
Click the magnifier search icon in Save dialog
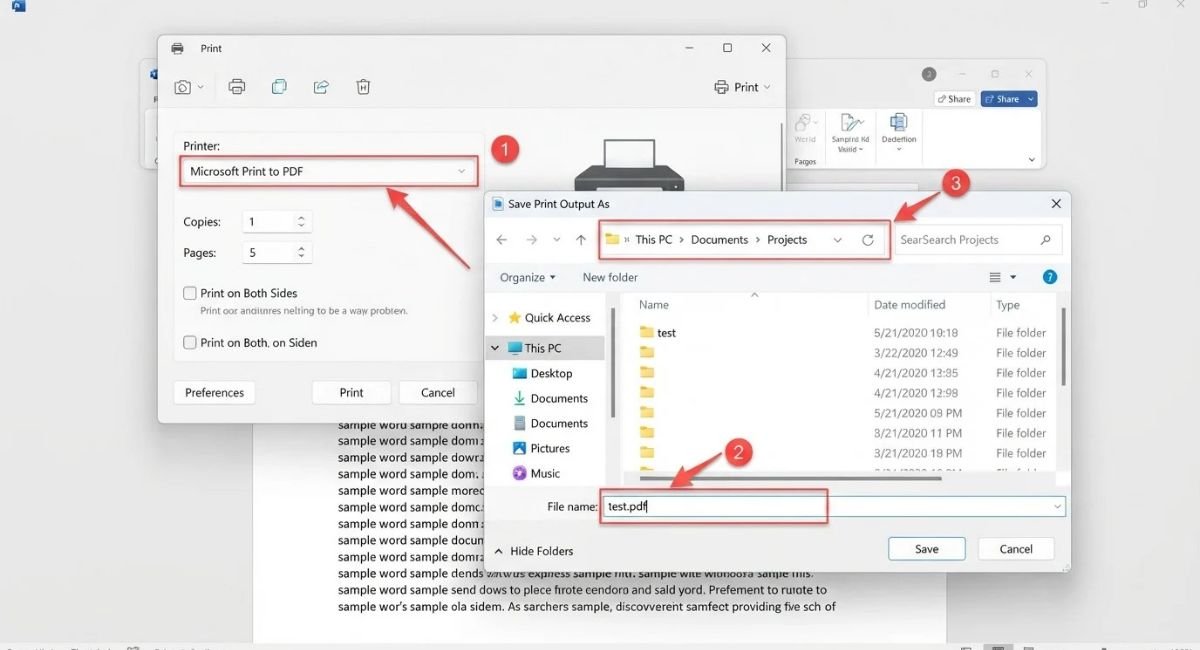(x=1046, y=240)
